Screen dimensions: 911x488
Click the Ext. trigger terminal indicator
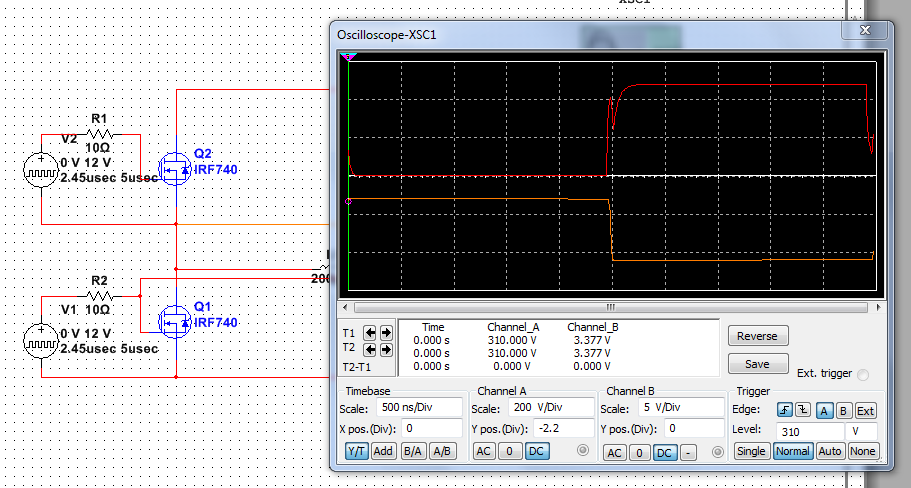pyautogui.click(x=863, y=375)
